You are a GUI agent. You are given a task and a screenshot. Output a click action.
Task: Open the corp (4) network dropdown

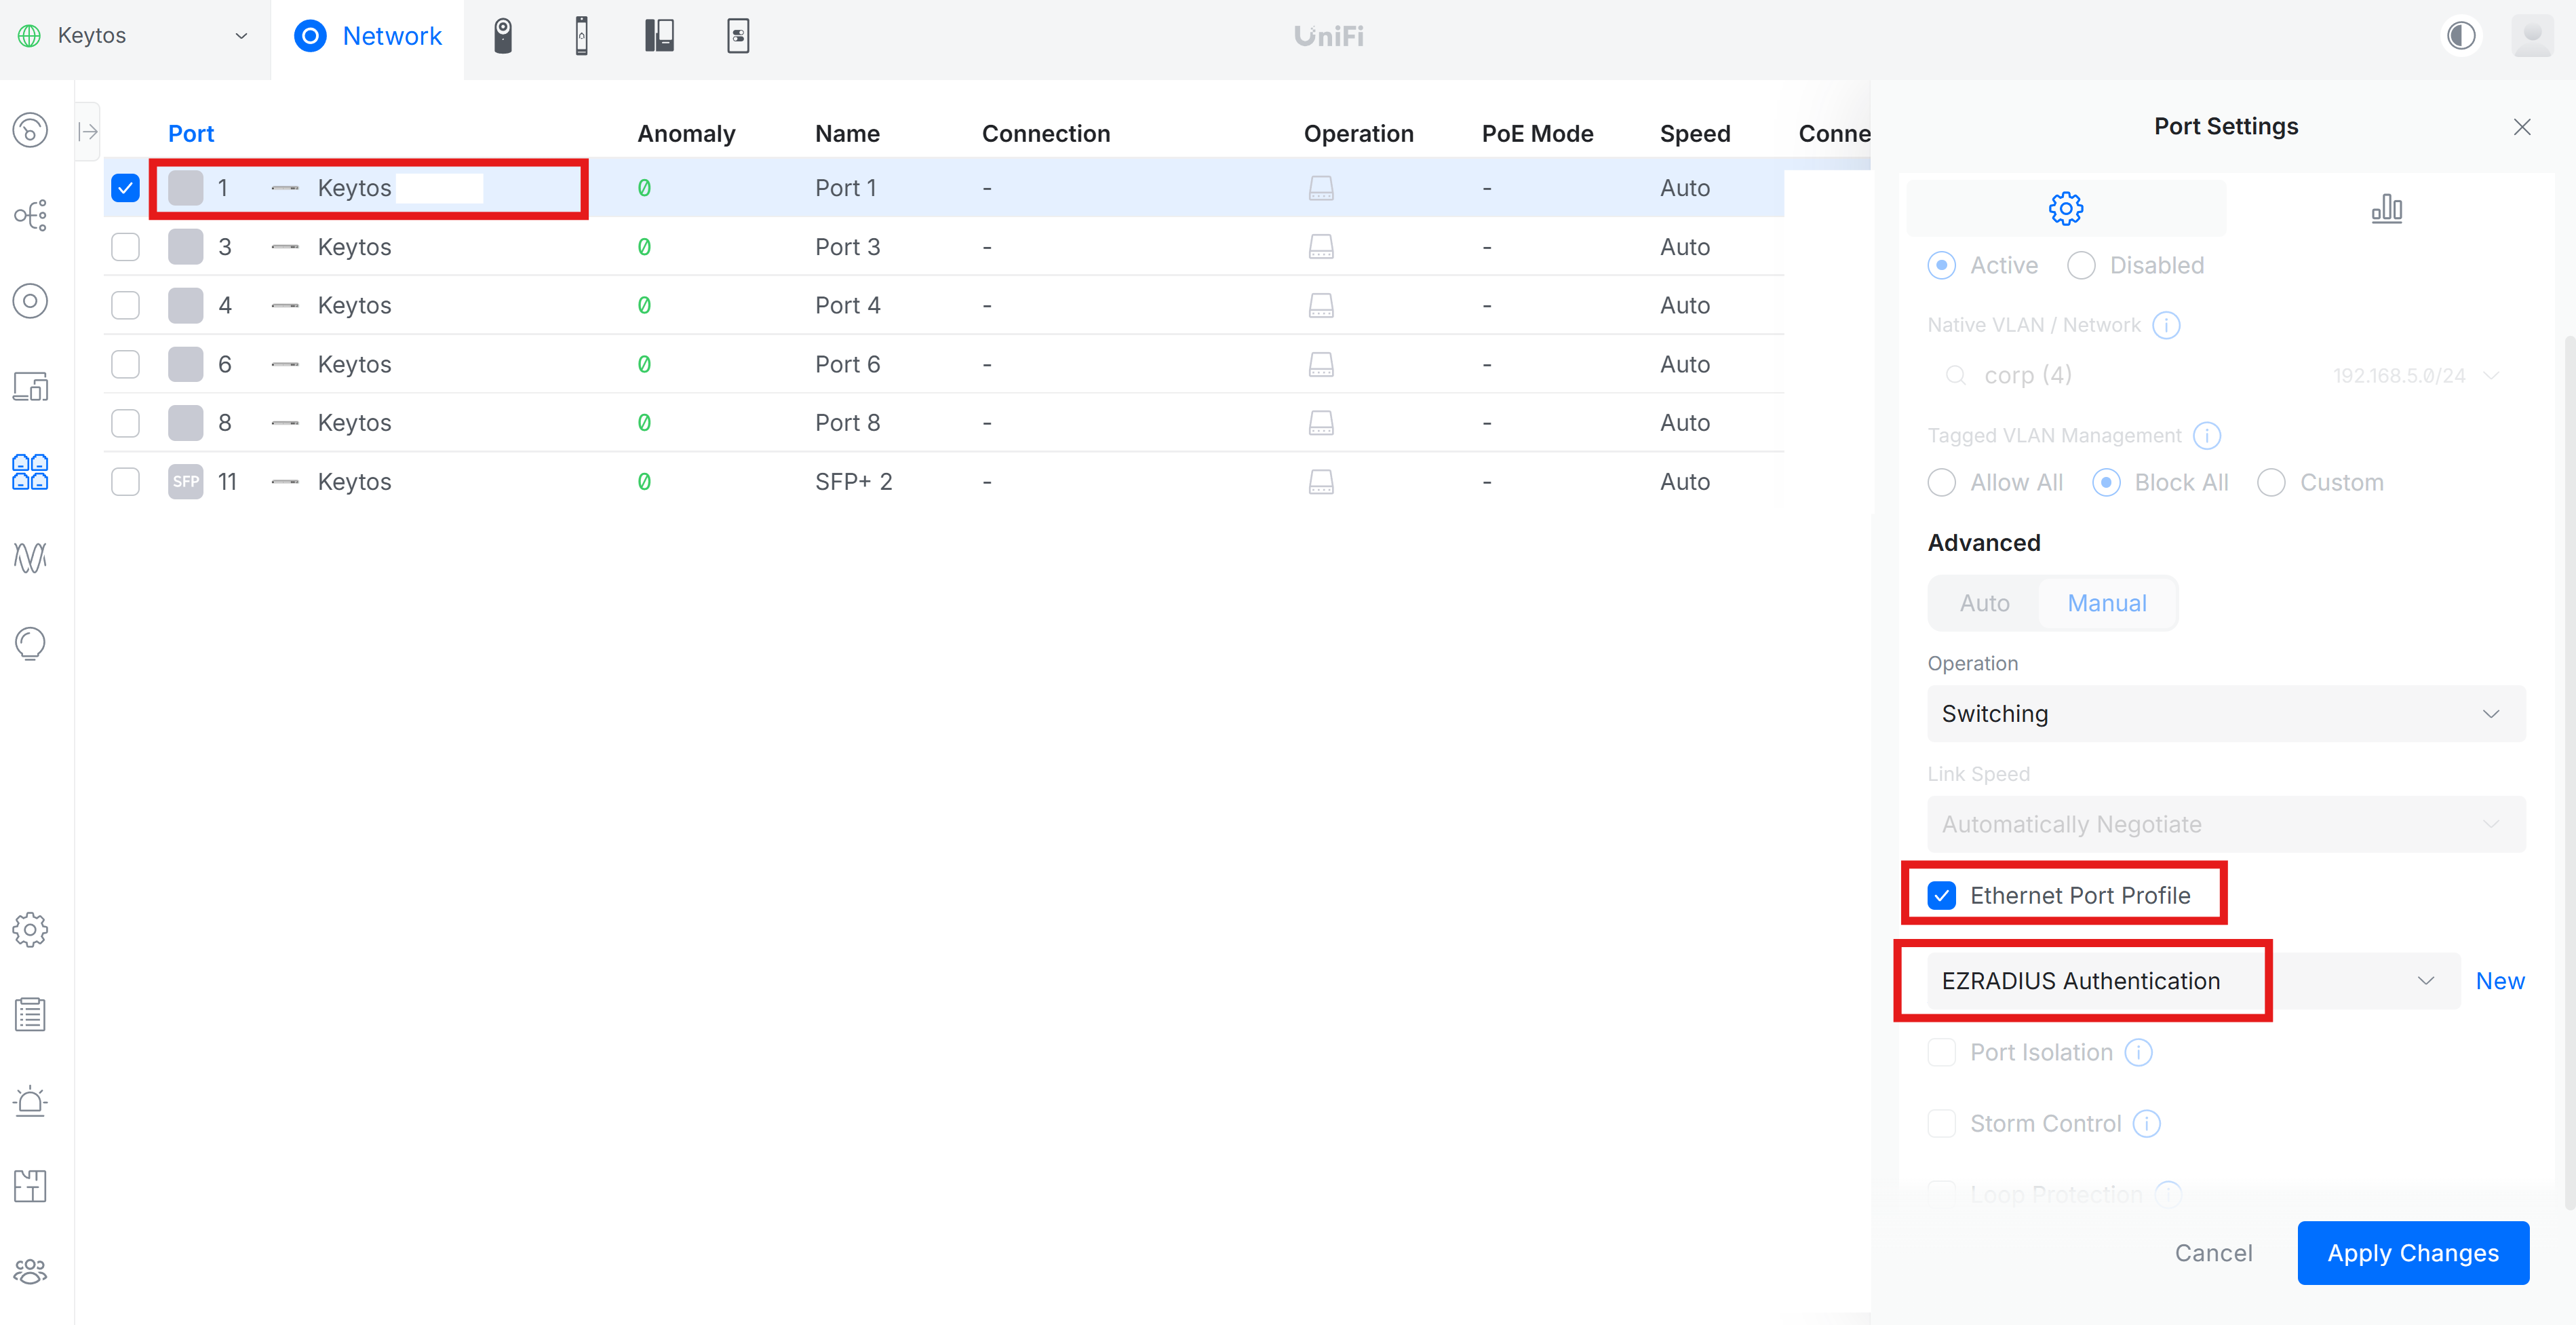[x=2226, y=375]
